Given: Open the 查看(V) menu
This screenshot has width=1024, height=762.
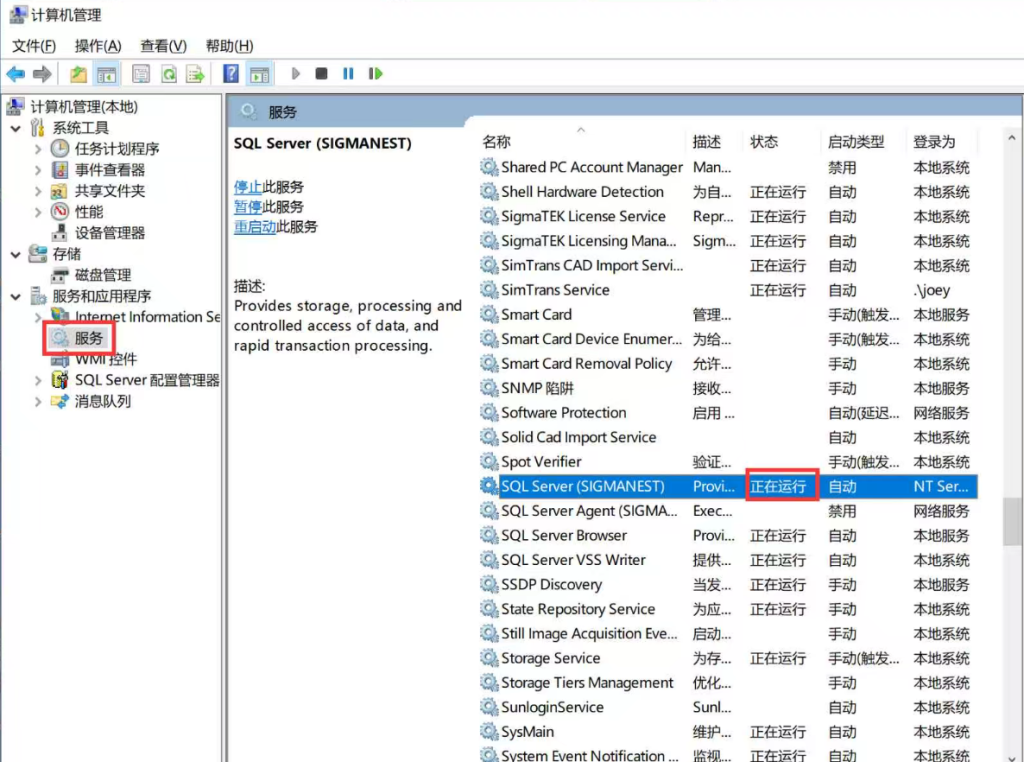Looking at the screenshot, I should pyautogui.click(x=163, y=46).
